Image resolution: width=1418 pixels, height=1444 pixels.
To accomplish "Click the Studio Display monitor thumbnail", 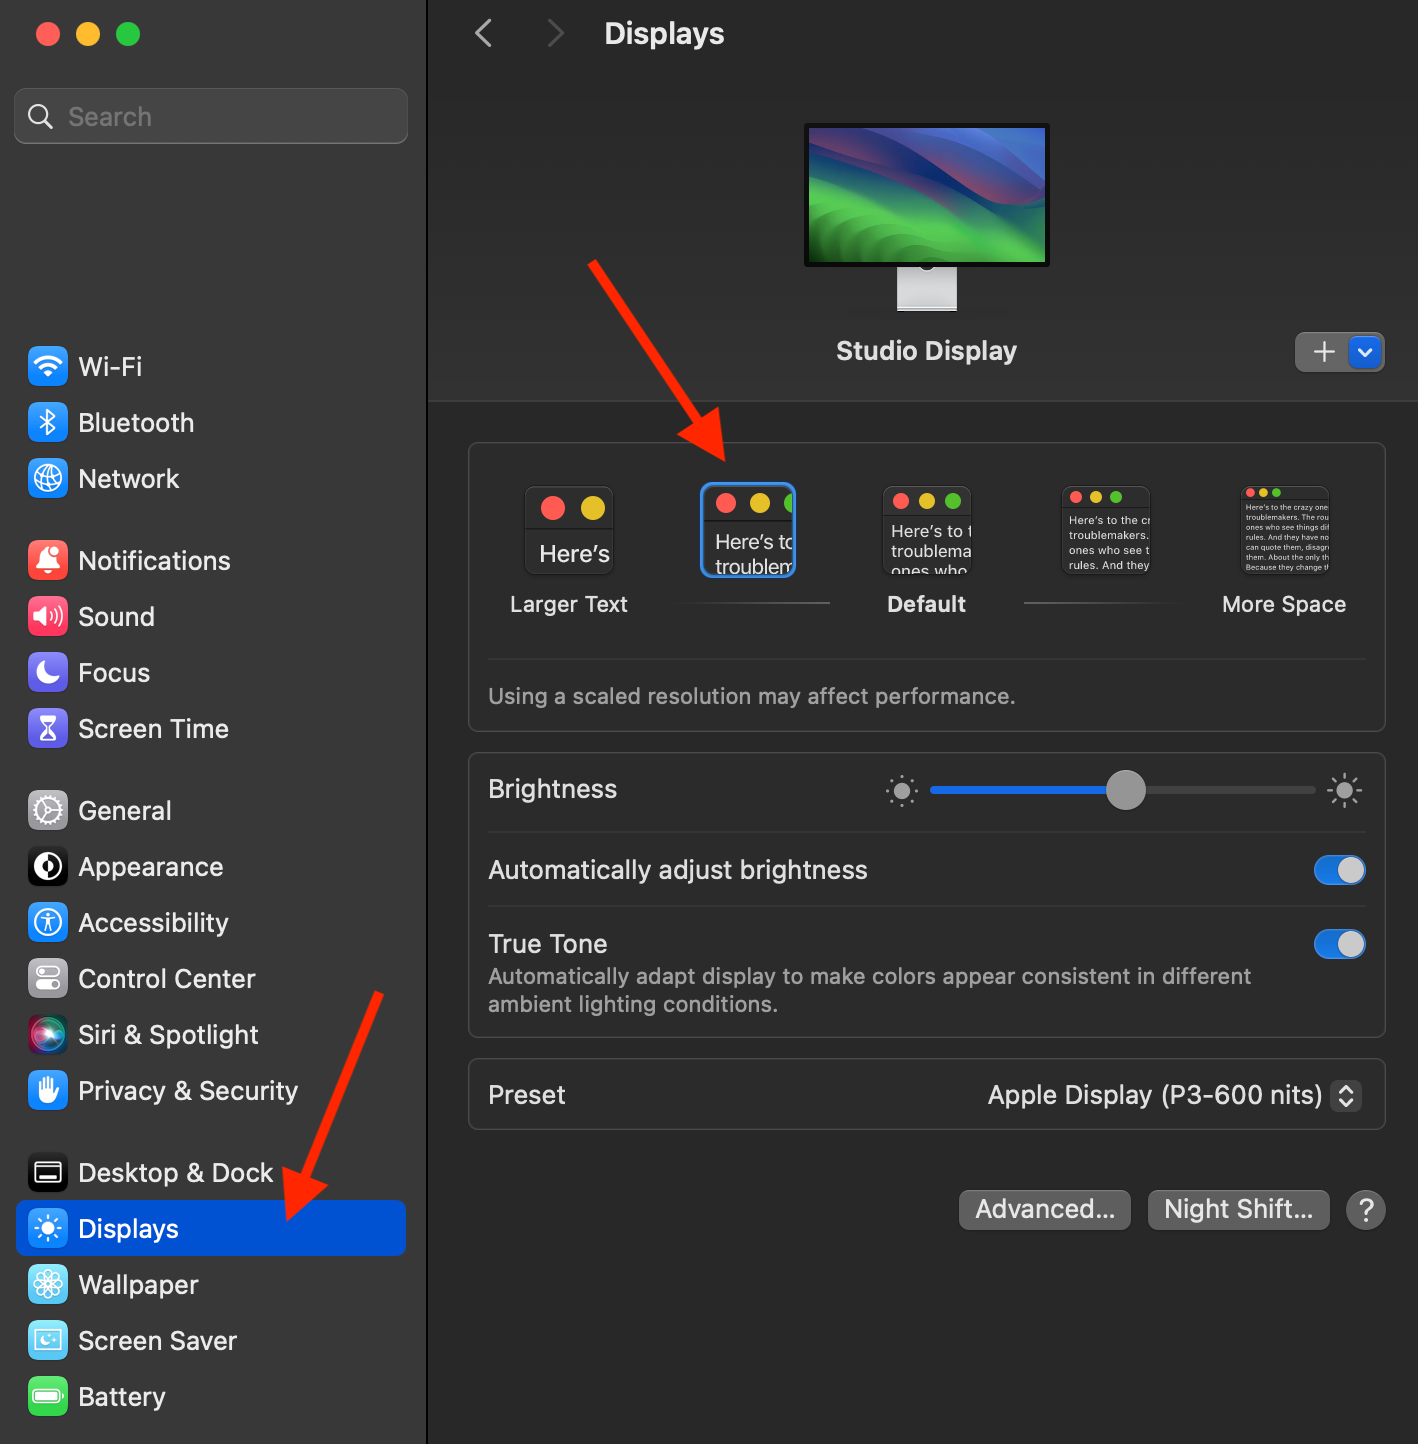I will [927, 216].
